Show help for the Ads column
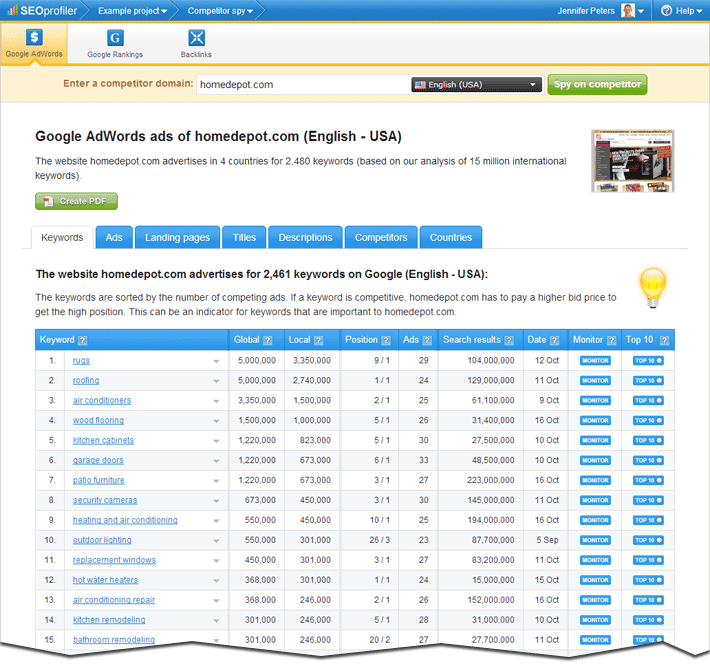This screenshot has height=664, width=710. 427,340
